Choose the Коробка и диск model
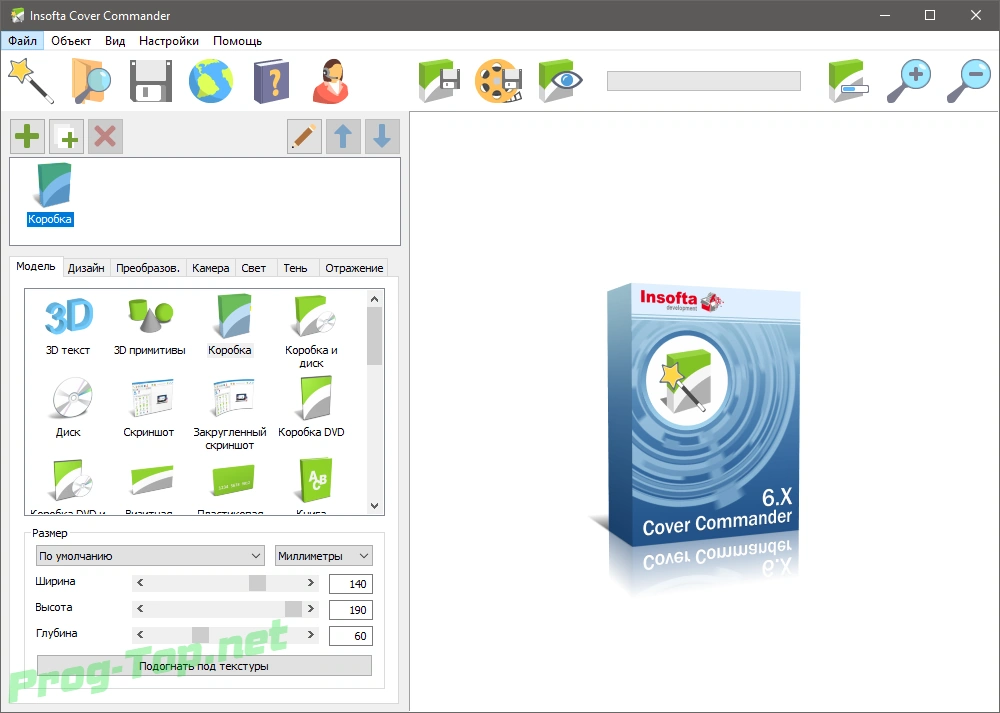The width and height of the screenshot is (1000, 713). pyautogui.click(x=311, y=331)
